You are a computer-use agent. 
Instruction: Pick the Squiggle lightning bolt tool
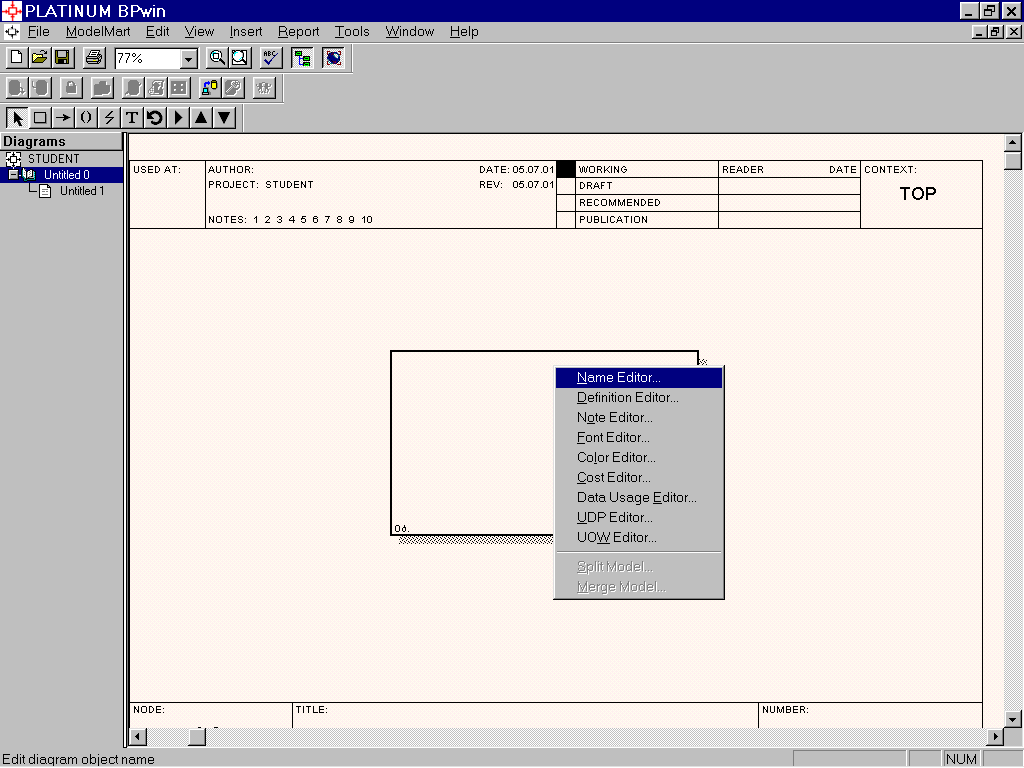(x=109, y=117)
